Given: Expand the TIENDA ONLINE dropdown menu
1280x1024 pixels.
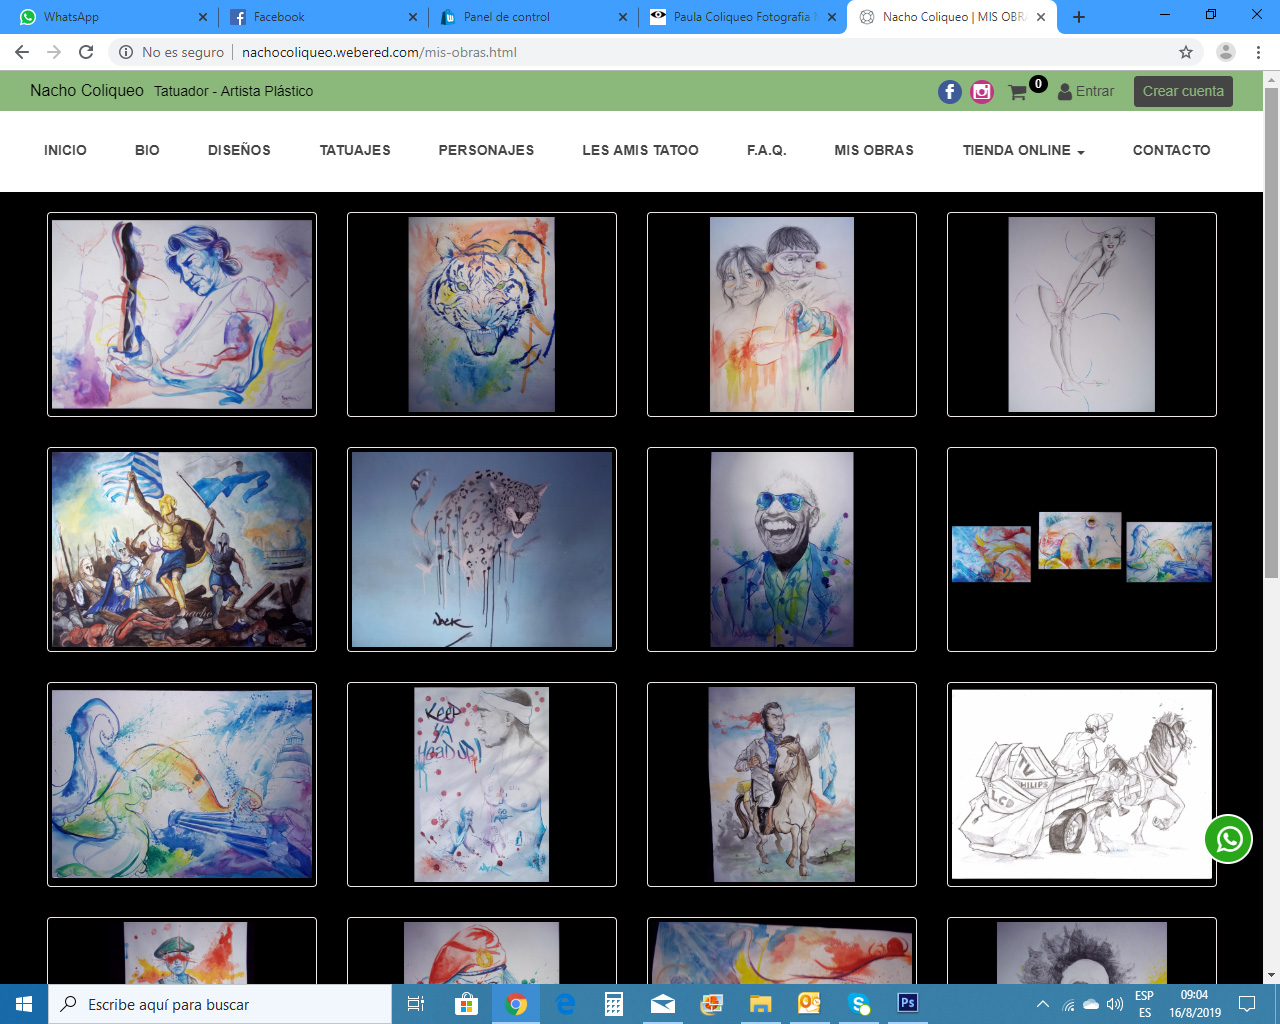Looking at the screenshot, I should point(1023,150).
